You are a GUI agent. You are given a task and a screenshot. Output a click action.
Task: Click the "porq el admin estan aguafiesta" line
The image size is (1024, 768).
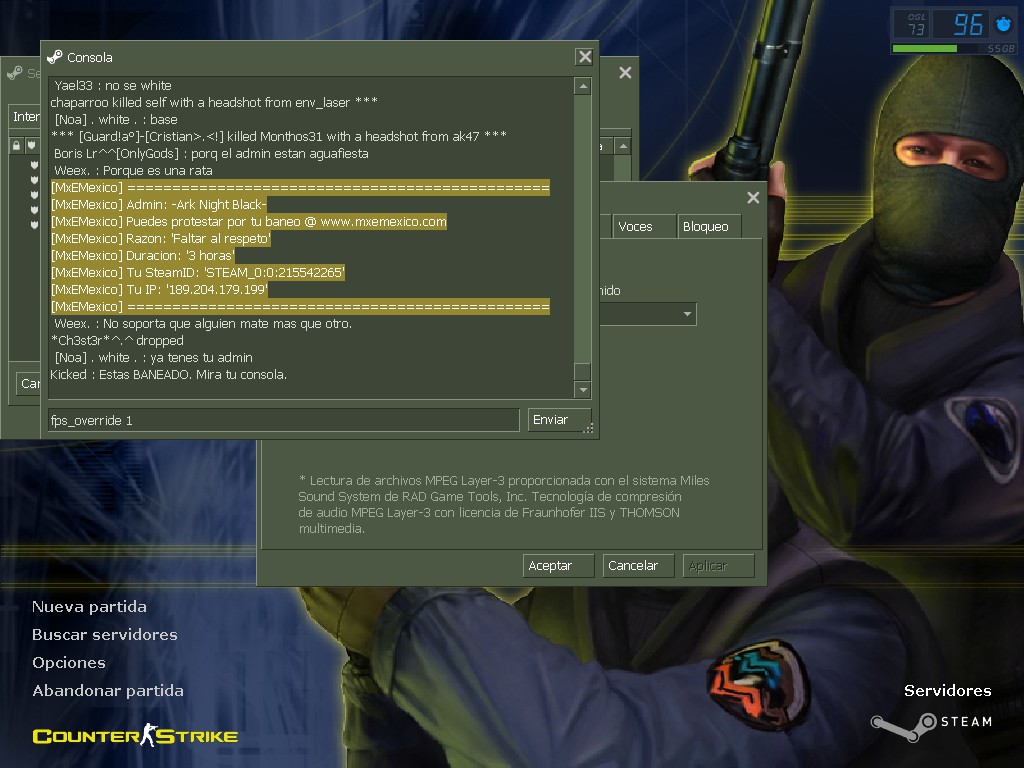pyautogui.click(x=212, y=153)
